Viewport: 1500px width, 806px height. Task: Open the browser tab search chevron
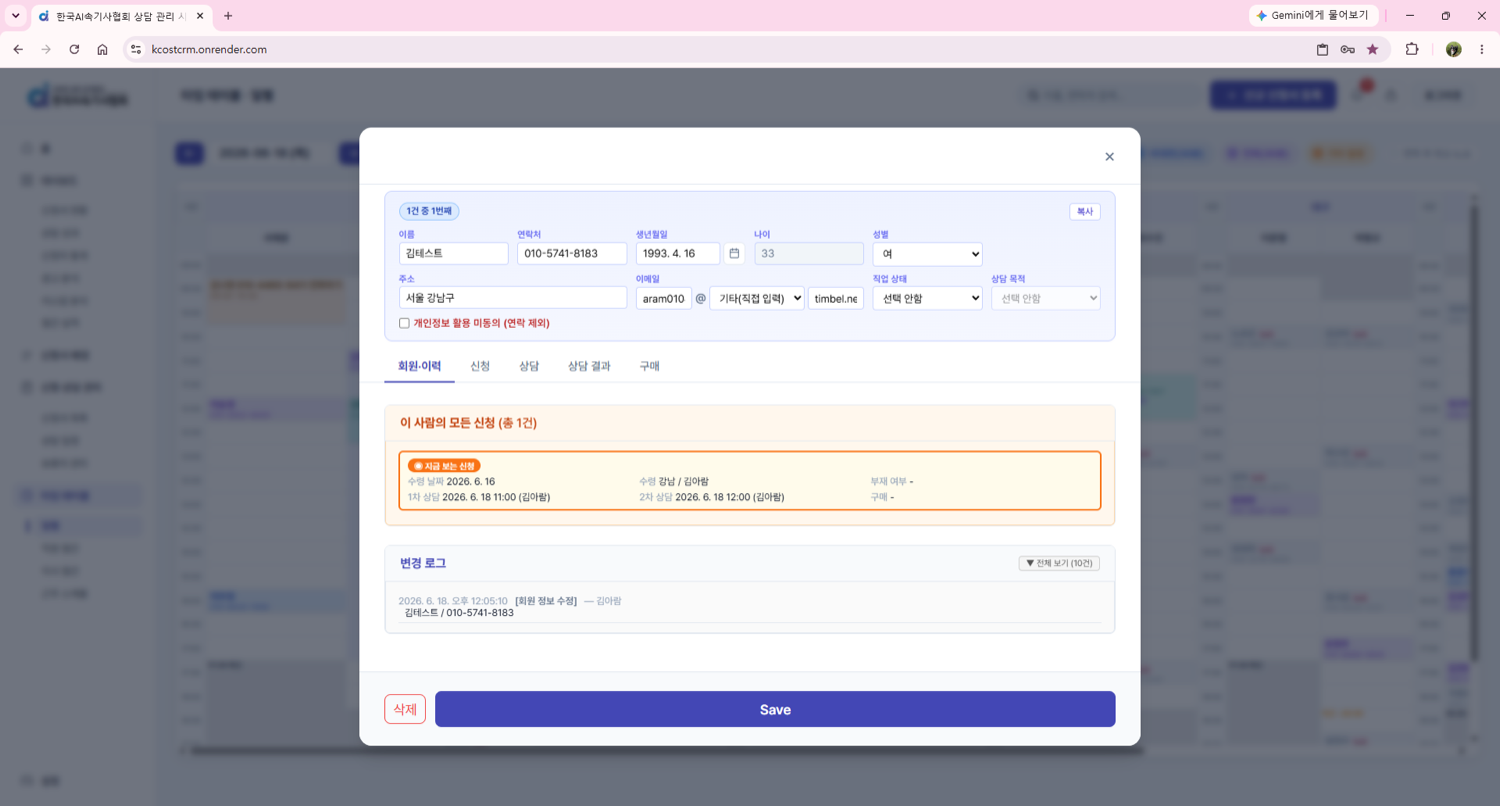(x=15, y=16)
